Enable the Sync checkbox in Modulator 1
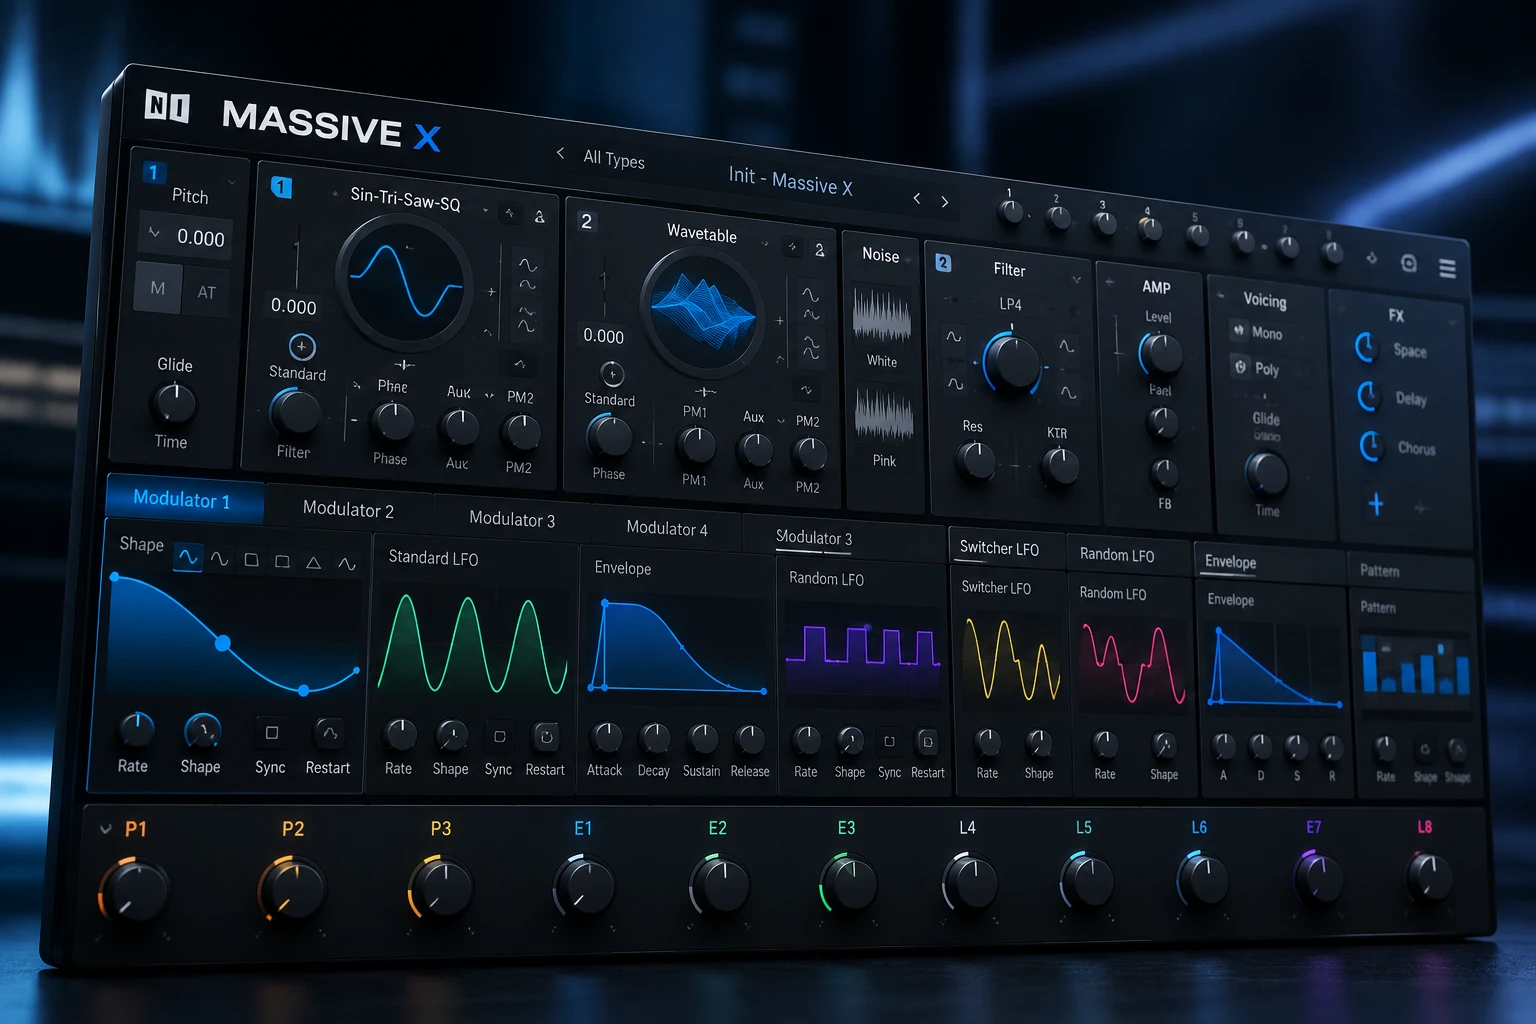1536x1024 pixels. 271,733
